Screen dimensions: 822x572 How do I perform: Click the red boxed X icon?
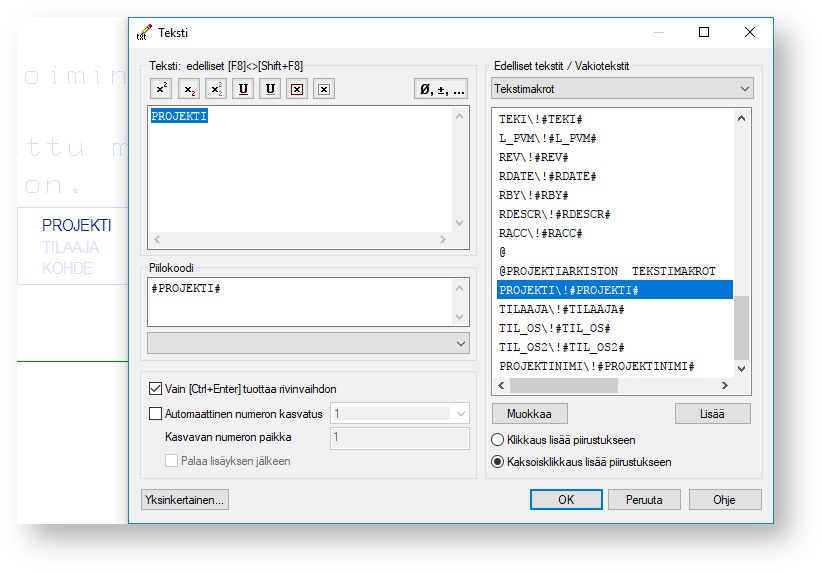click(296, 89)
